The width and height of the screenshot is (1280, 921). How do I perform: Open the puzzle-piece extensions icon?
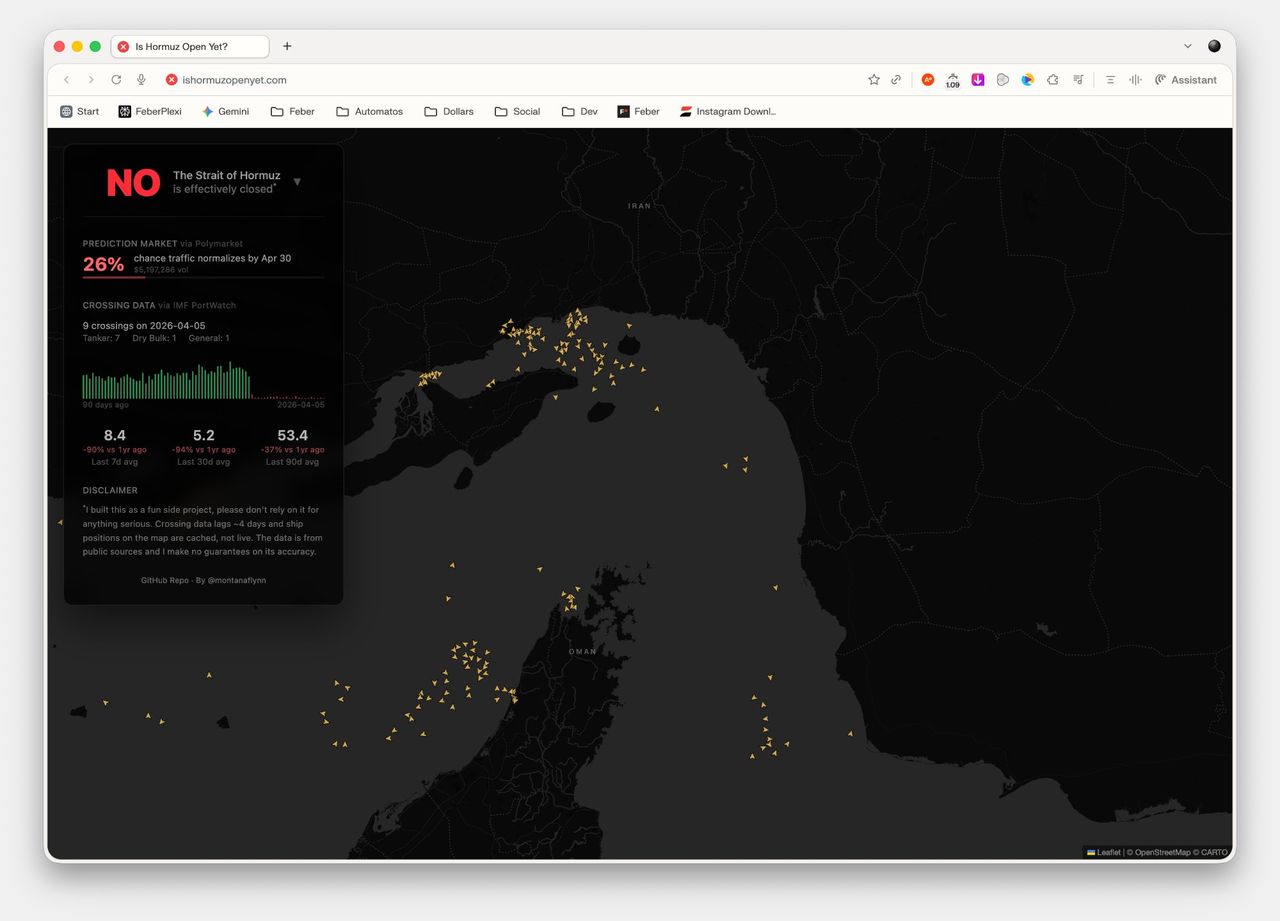tap(1052, 80)
